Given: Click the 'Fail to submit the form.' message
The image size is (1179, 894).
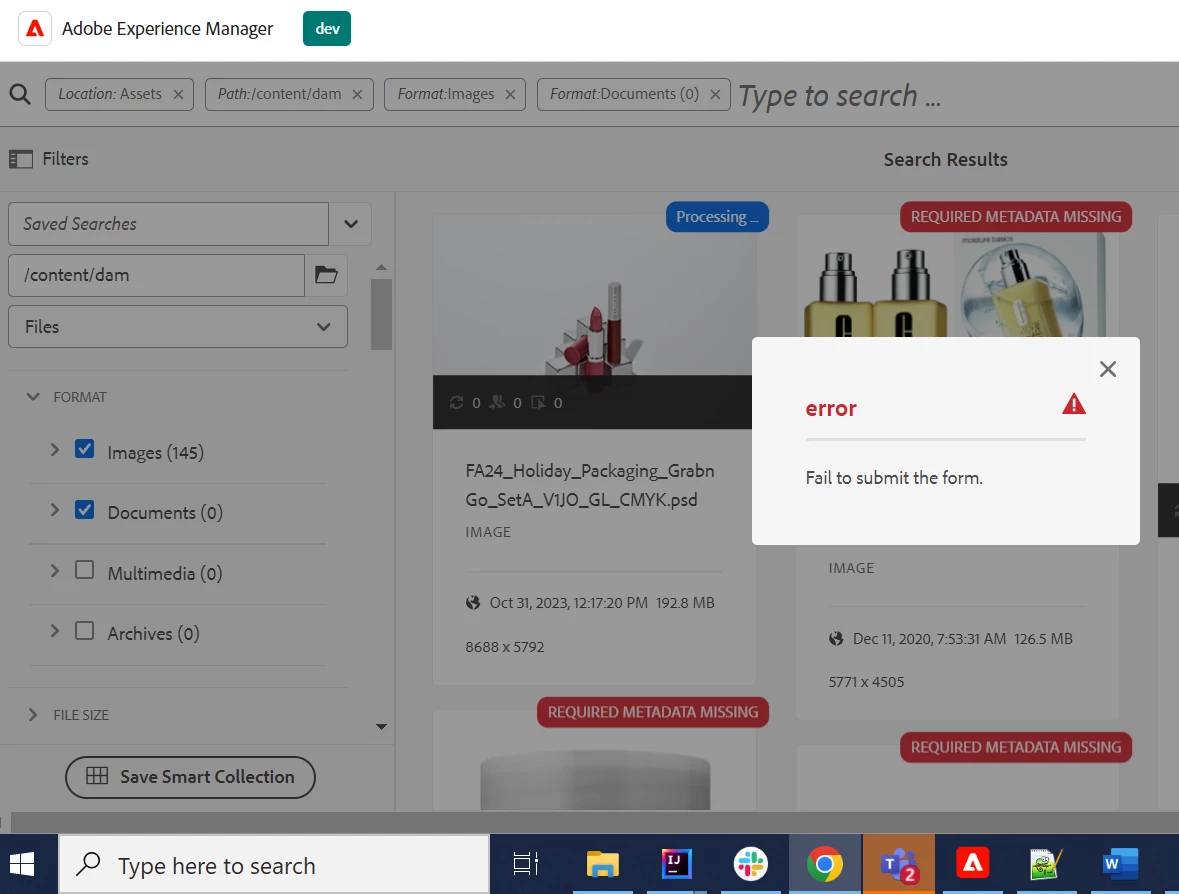Looking at the screenshot, I should pos(894,478).
